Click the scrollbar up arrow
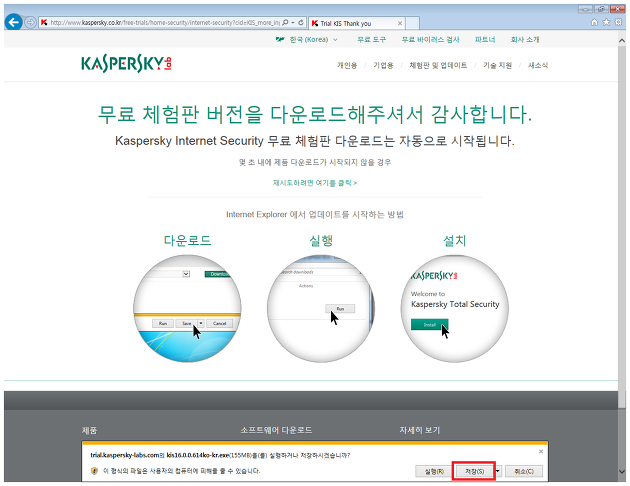This screenshot has width=630, height=486. click(622, 41)
